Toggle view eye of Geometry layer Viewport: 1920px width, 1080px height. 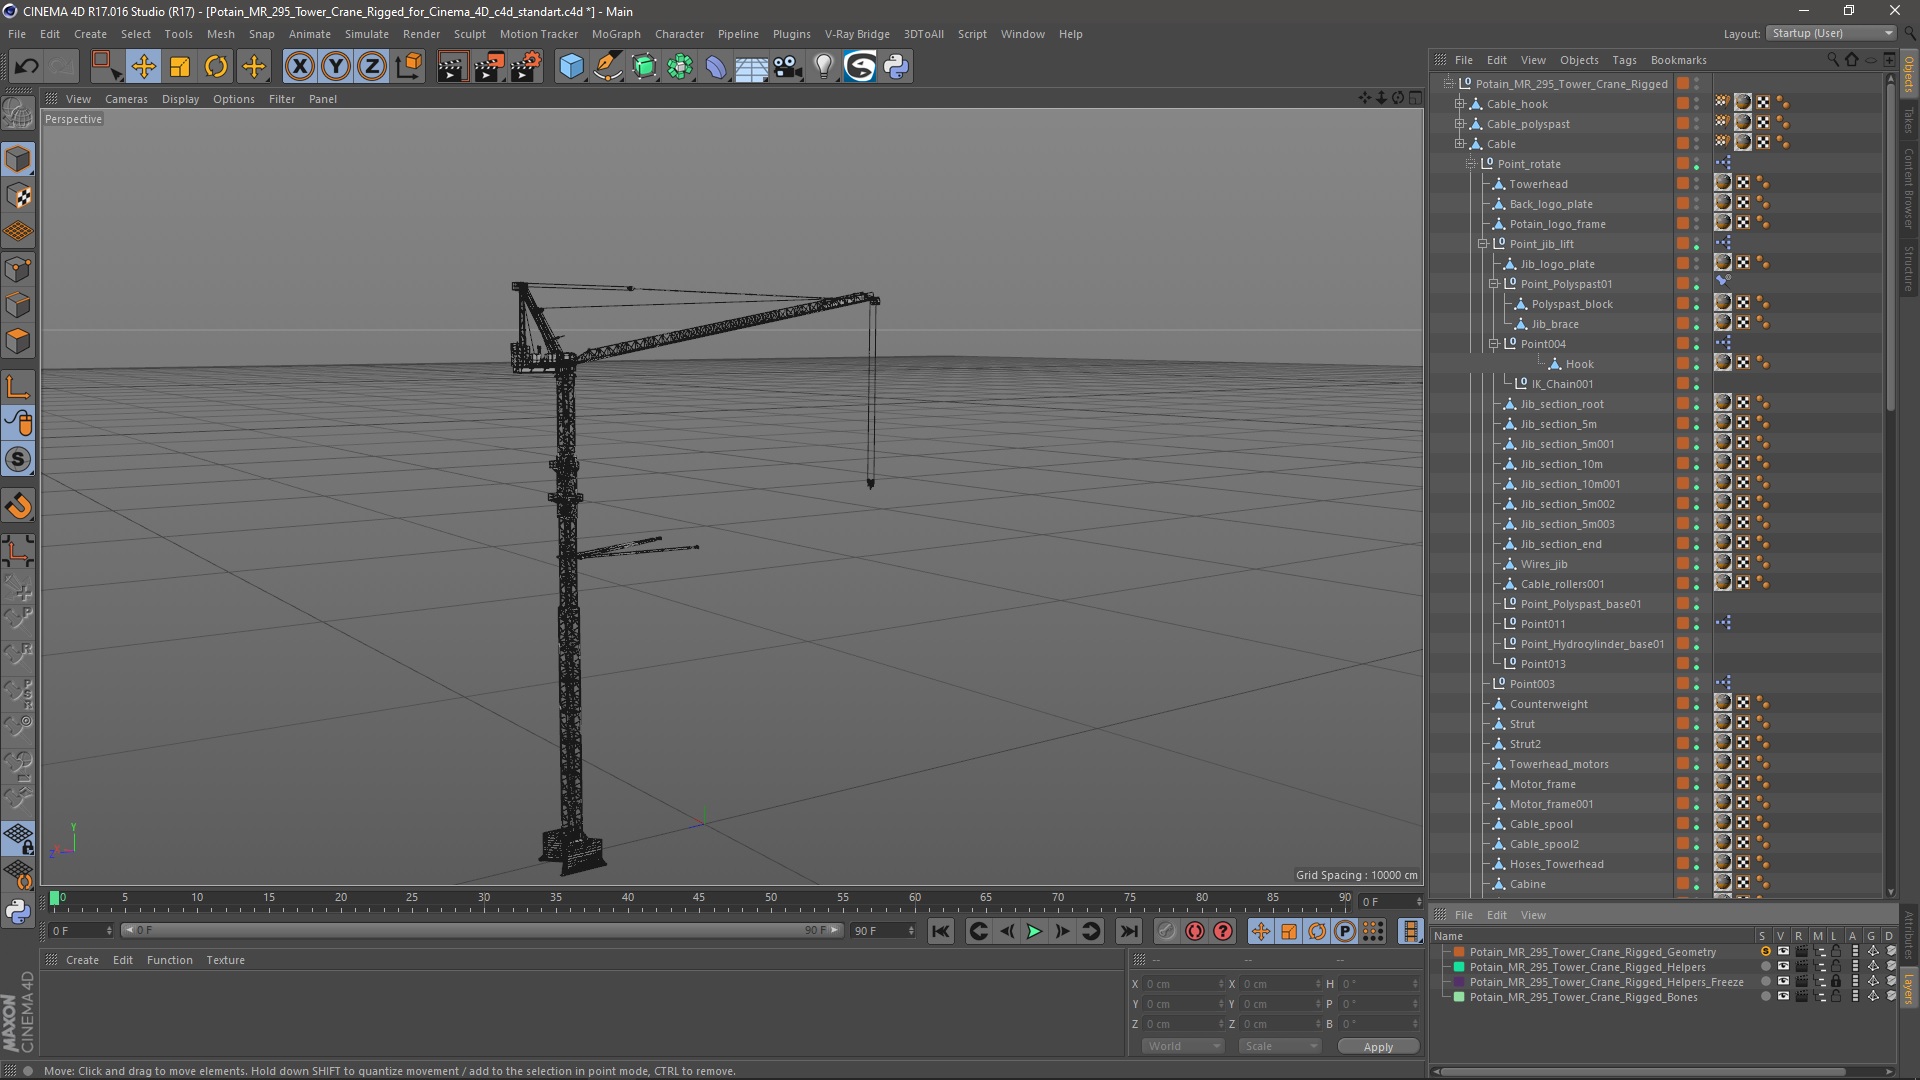pos(1782,952)
